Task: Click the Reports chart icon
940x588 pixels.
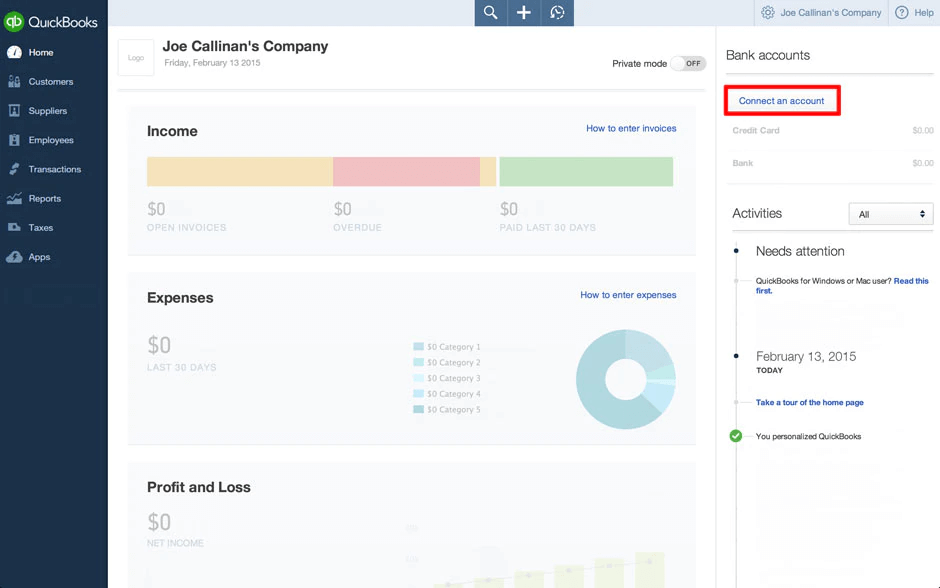Action: click(14, 198)
